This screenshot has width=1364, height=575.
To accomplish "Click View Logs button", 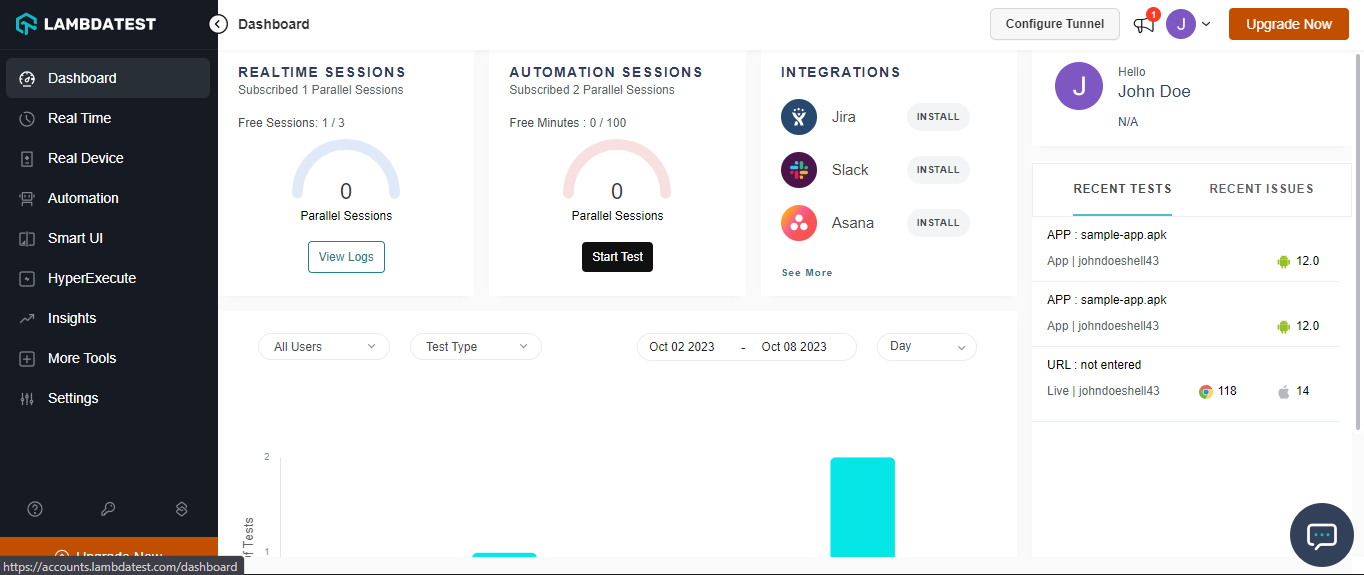I will coord(346,257).
